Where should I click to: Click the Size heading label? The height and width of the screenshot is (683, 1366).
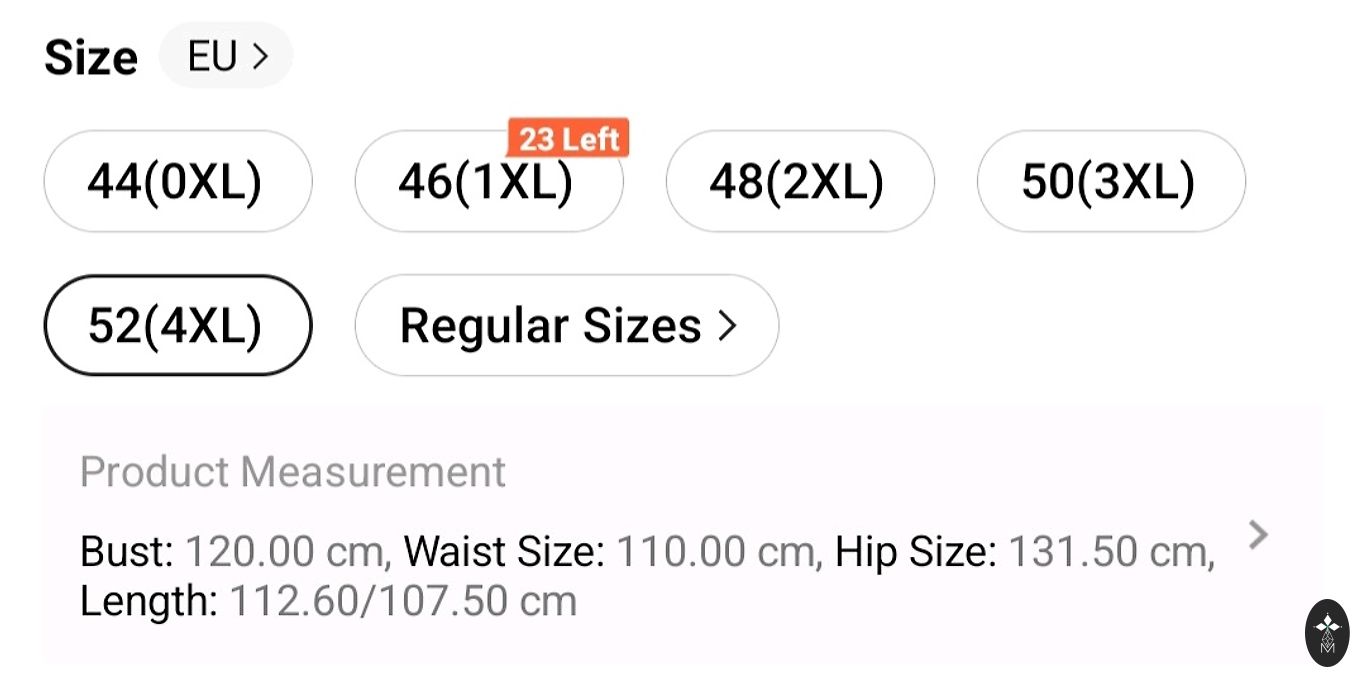pos(91,58)
